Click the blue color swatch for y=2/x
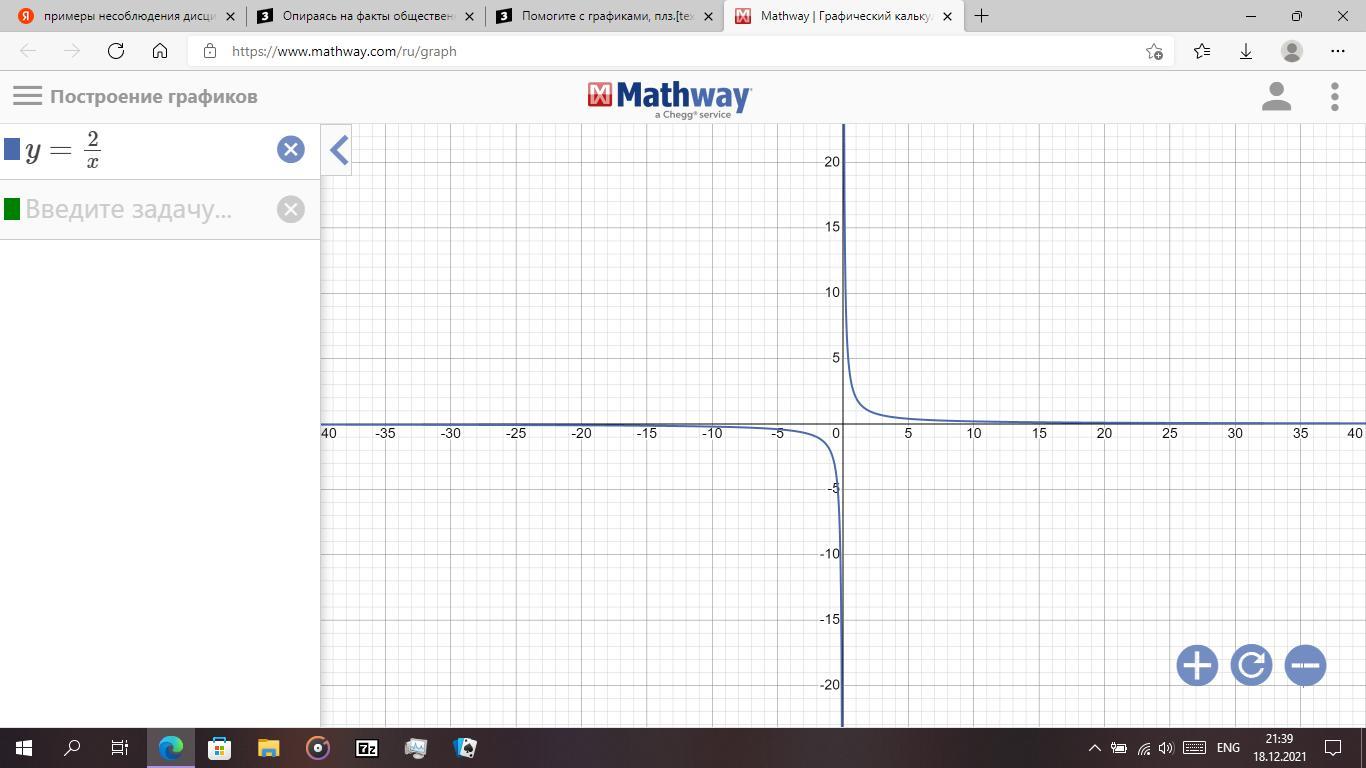The image size is (1366, 768). point(12,150)
